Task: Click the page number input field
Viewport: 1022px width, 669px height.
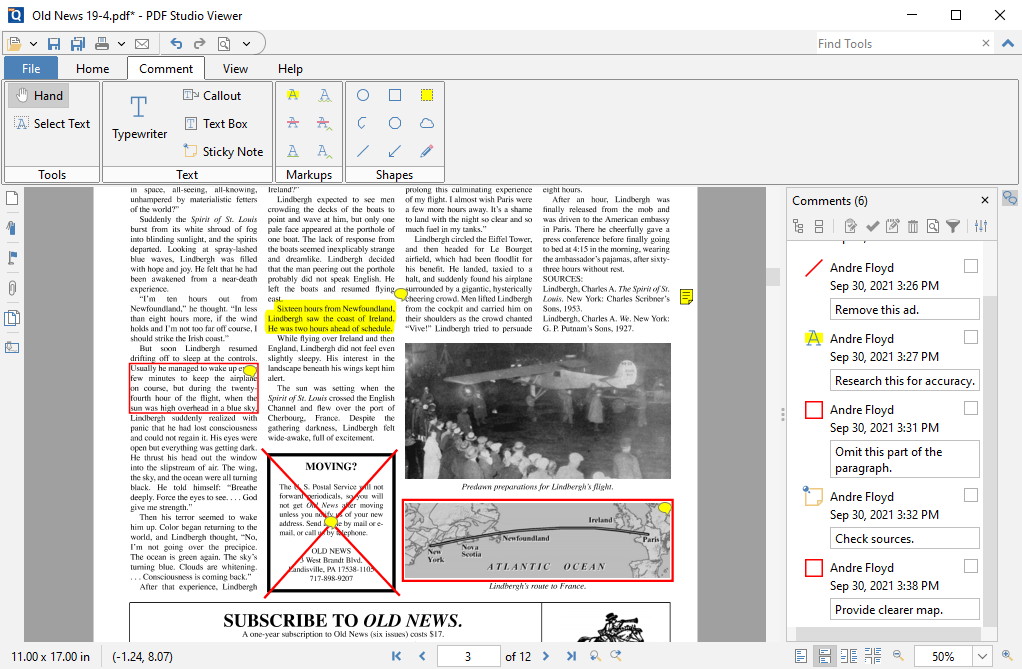Action: 470,655
